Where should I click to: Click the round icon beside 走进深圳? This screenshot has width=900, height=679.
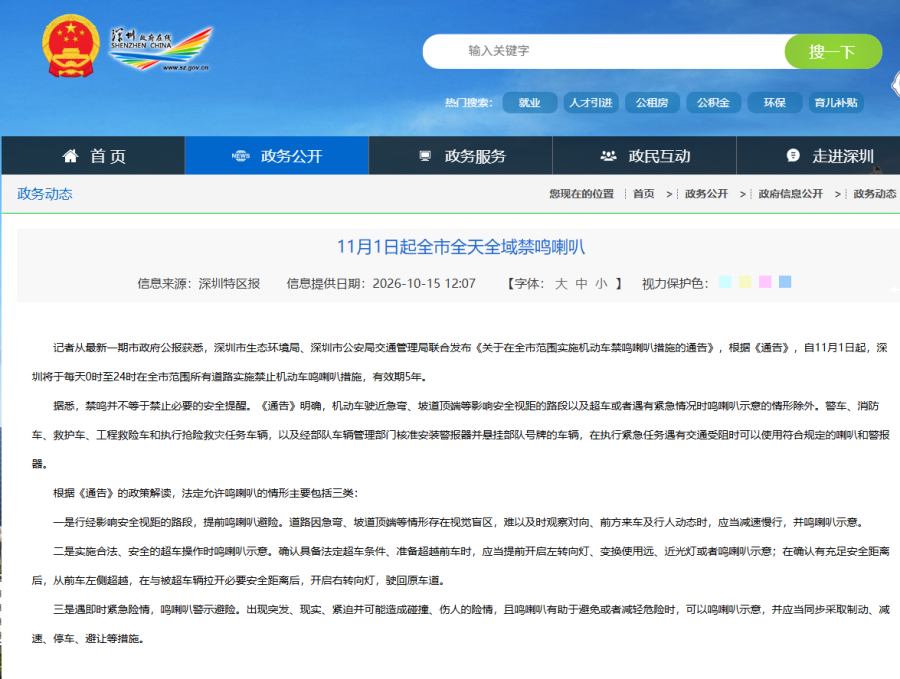pos(793,155)
